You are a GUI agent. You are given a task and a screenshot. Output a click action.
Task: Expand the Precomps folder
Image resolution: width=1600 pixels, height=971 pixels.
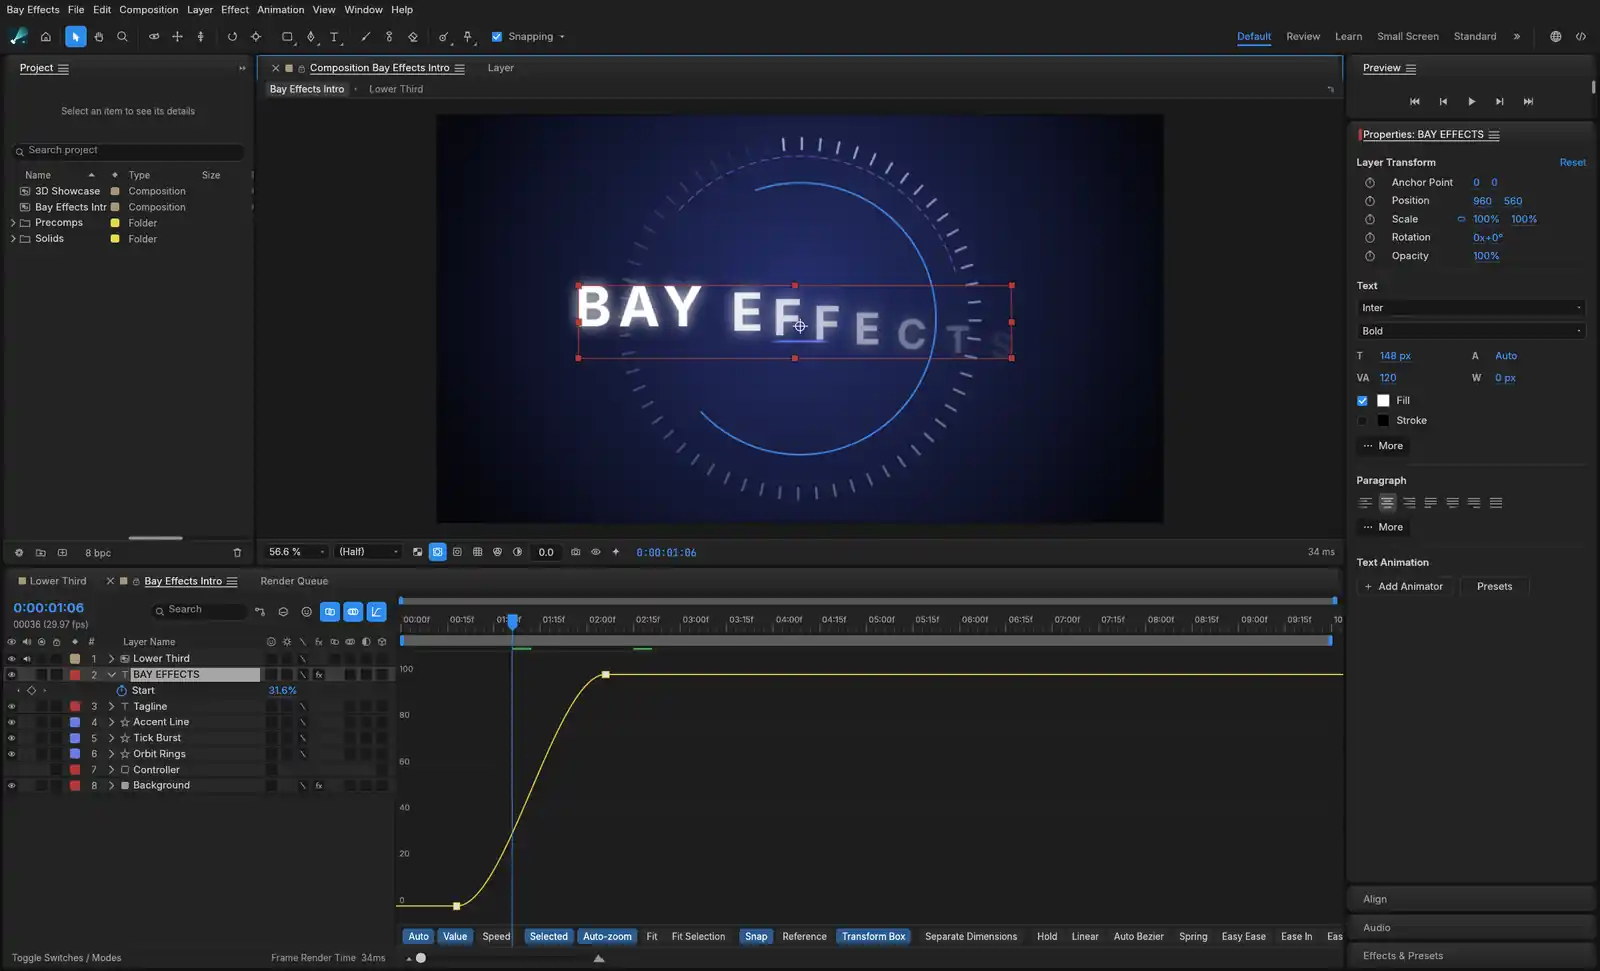[12, 223]
